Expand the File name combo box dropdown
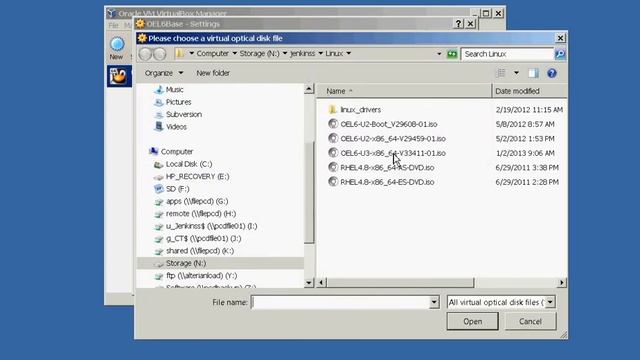 point(434,302)
